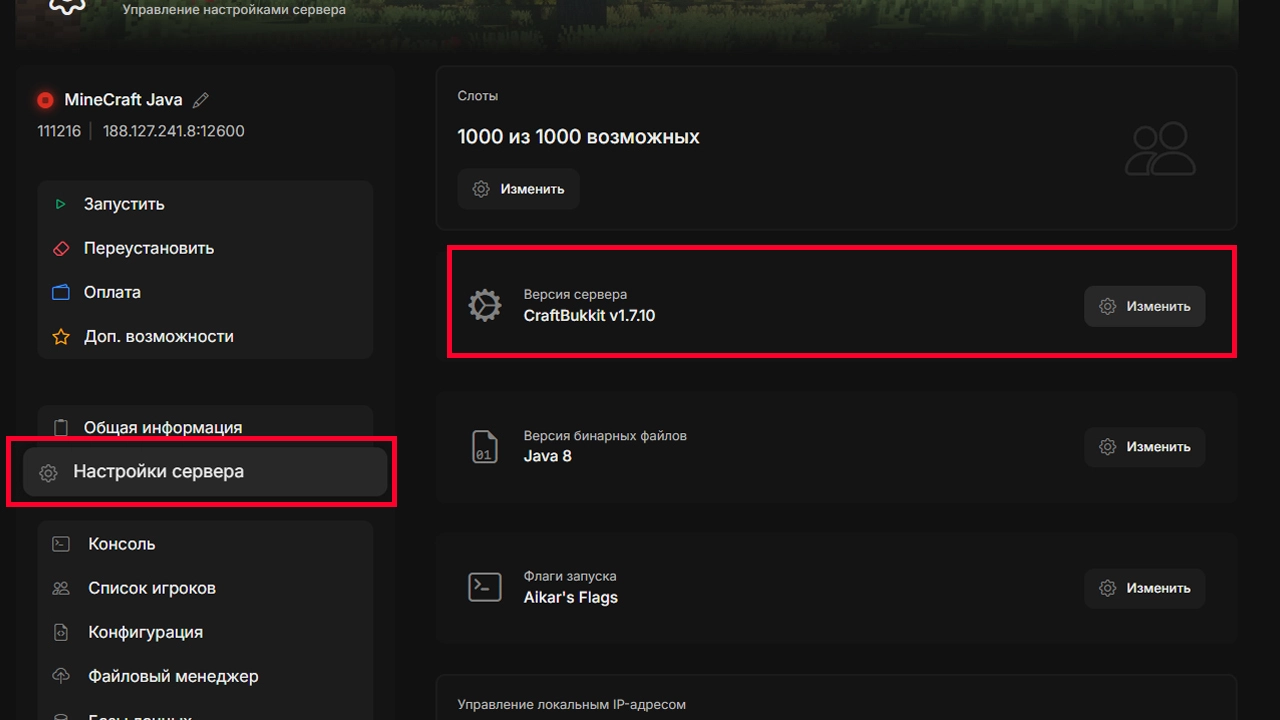Click the red server status indicator icon
The image size is (1280, 720).
click(45, 100)
